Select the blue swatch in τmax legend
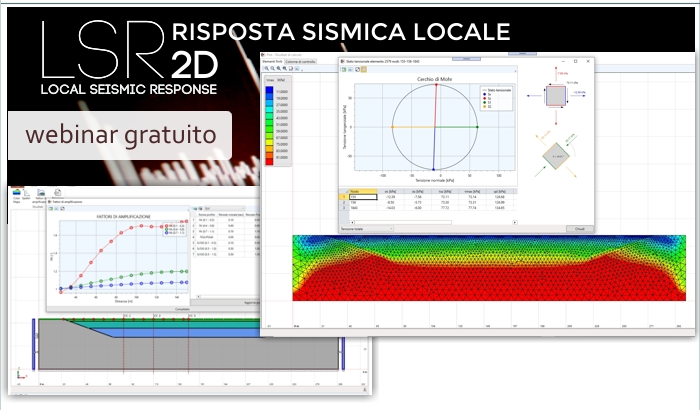Screen dimensions: 700x410 coord(269,91)
